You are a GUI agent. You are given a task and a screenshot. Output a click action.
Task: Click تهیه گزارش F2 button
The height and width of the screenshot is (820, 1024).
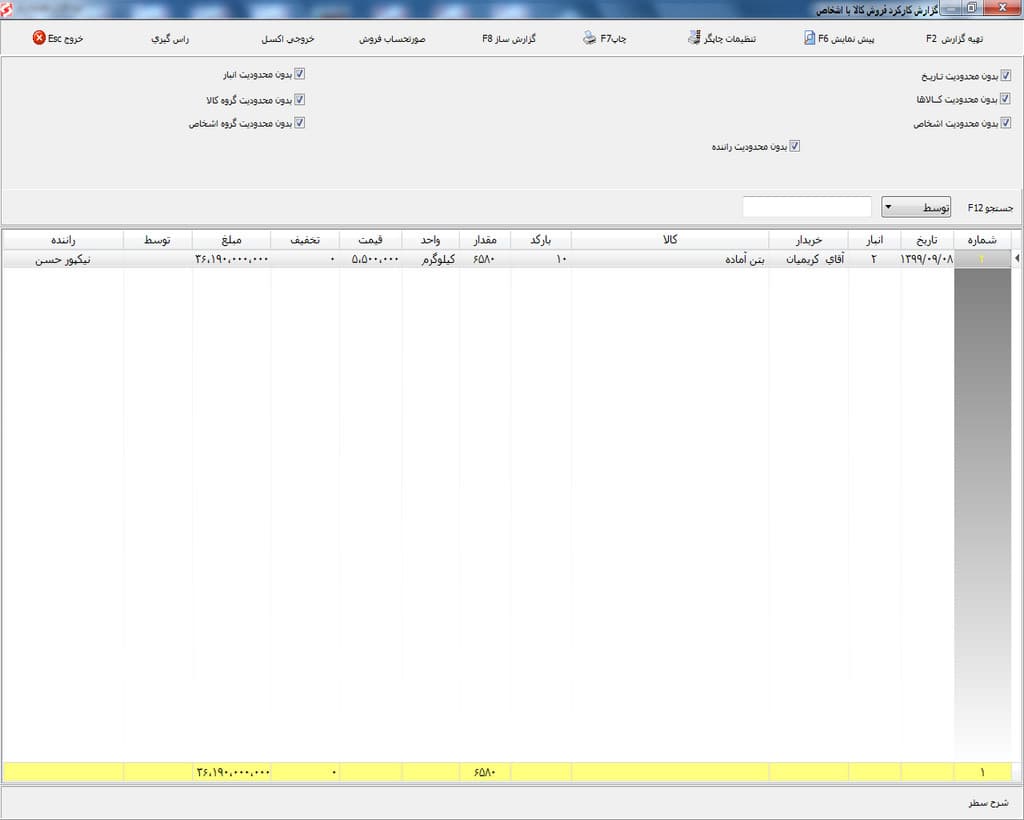coord(954,39)
